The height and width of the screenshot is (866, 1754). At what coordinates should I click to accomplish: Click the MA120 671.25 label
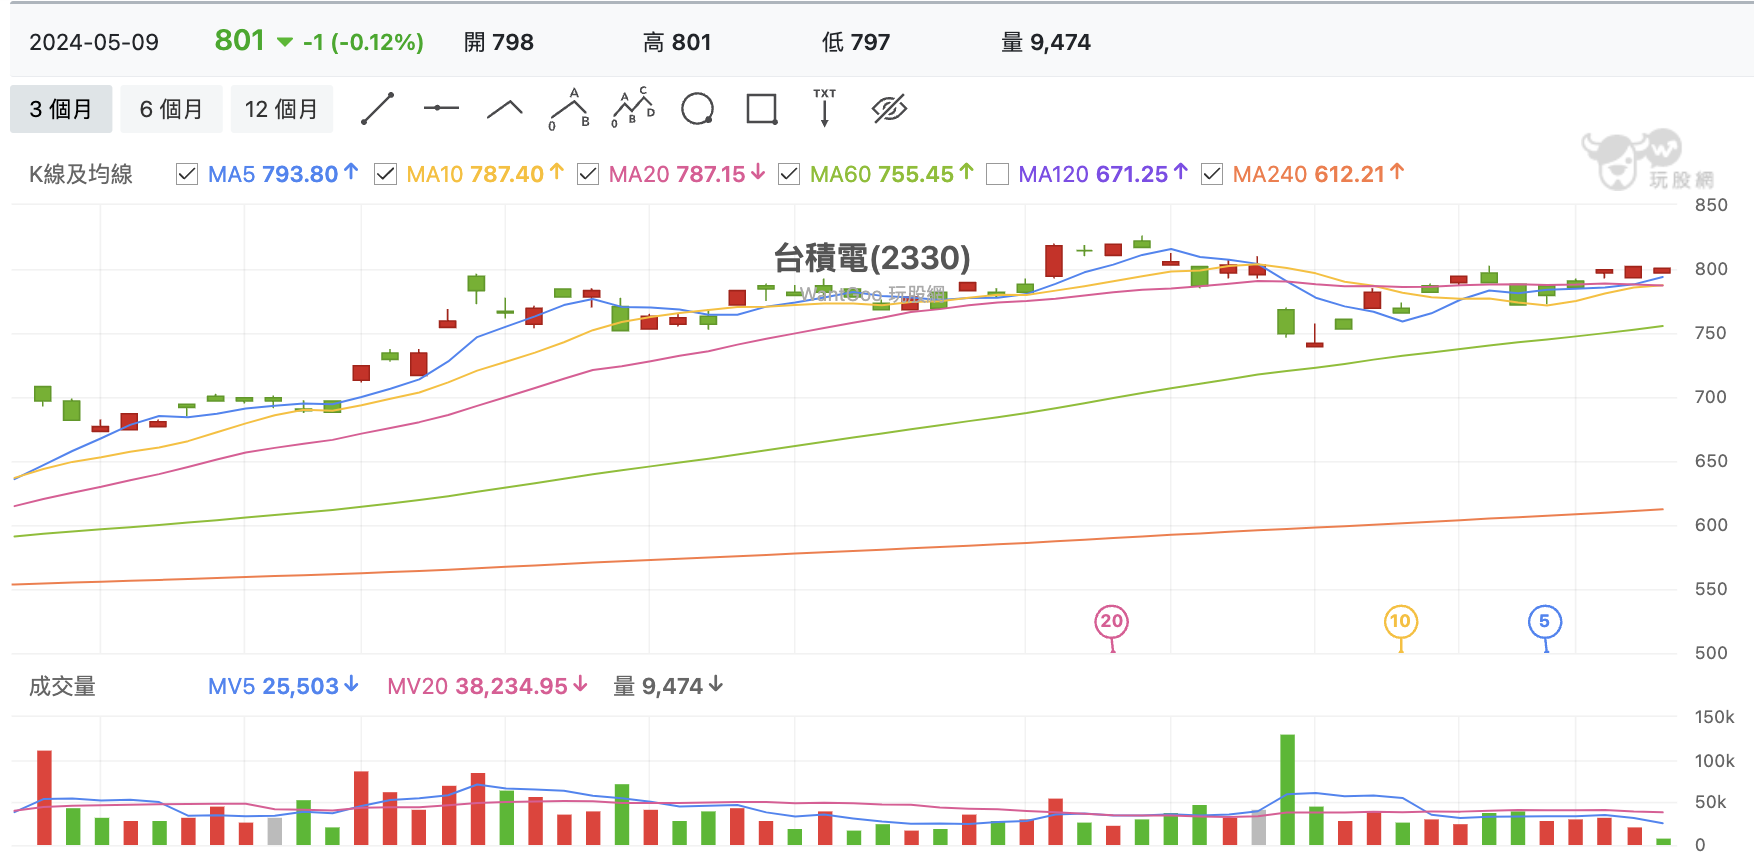click(x=1103, y=174)
